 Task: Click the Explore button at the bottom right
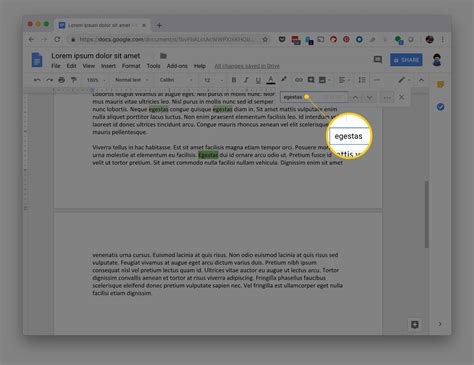point(415,324)
